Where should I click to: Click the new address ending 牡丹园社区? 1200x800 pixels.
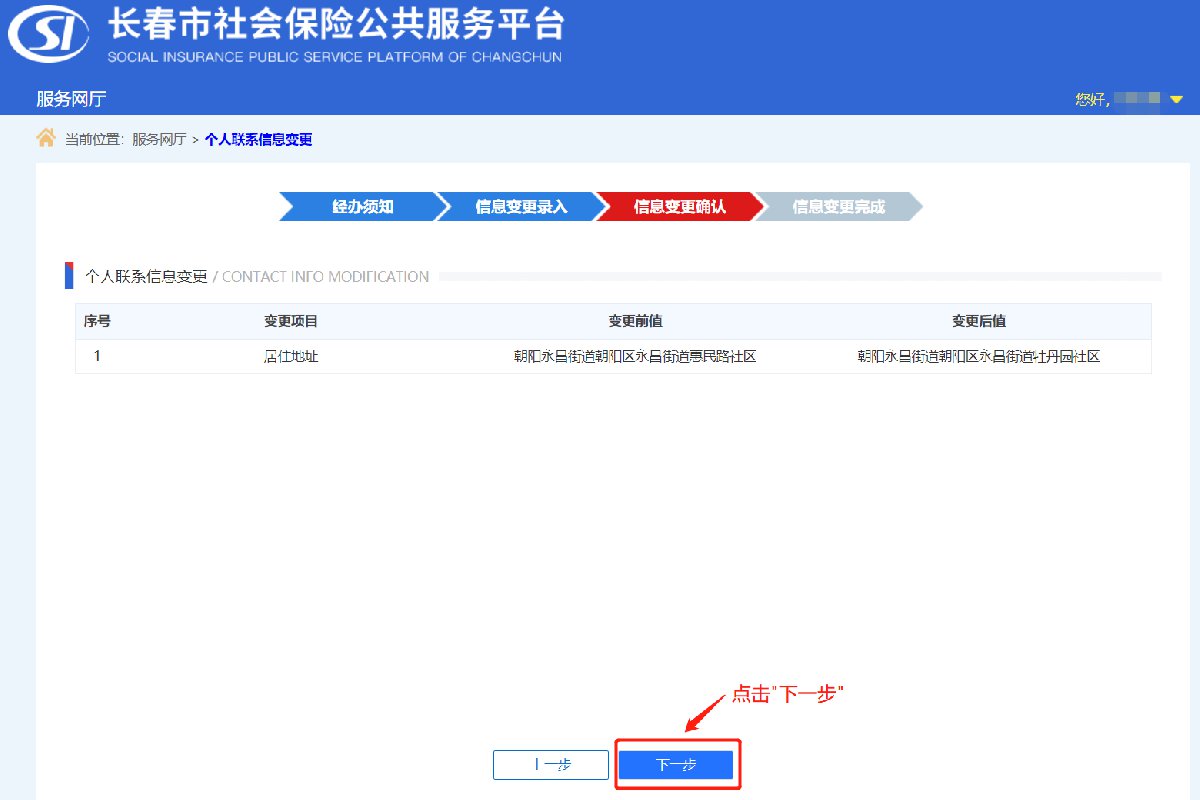[978, 356]
